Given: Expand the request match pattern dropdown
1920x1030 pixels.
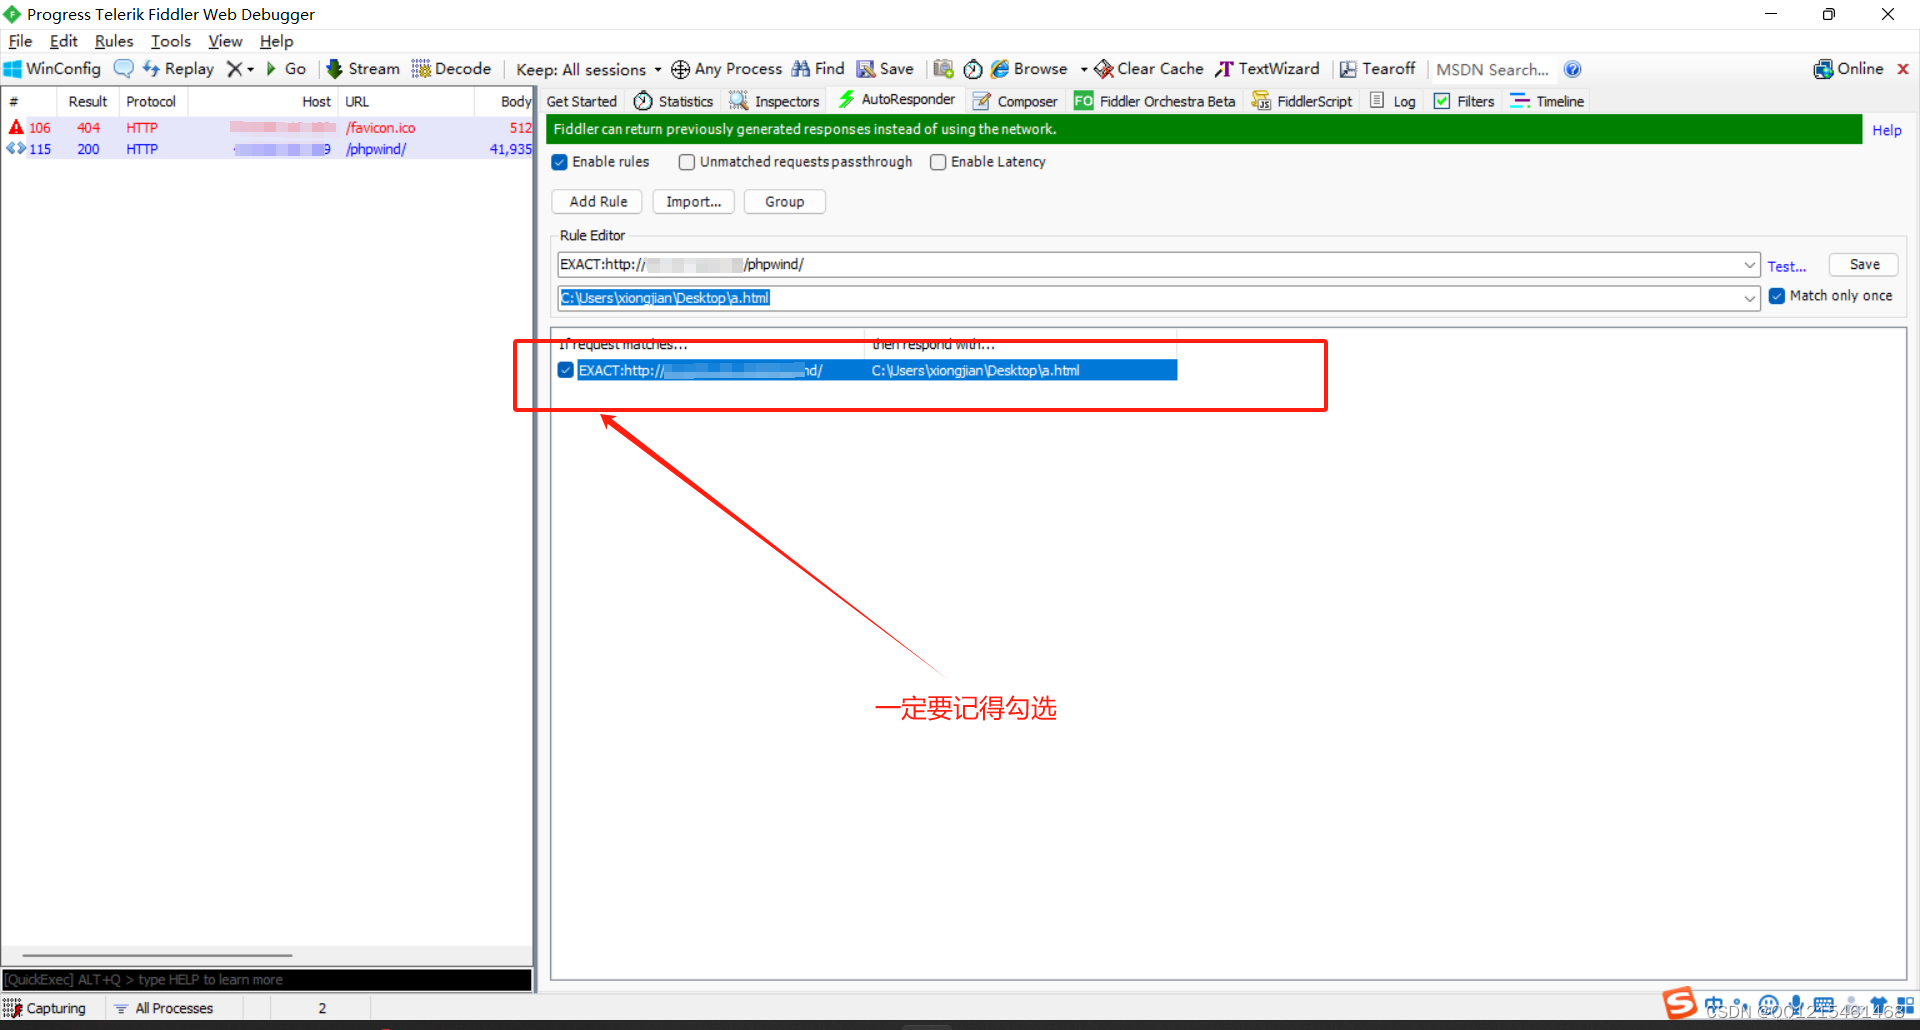Looking at the screenshot, I should pos(1750,265).
